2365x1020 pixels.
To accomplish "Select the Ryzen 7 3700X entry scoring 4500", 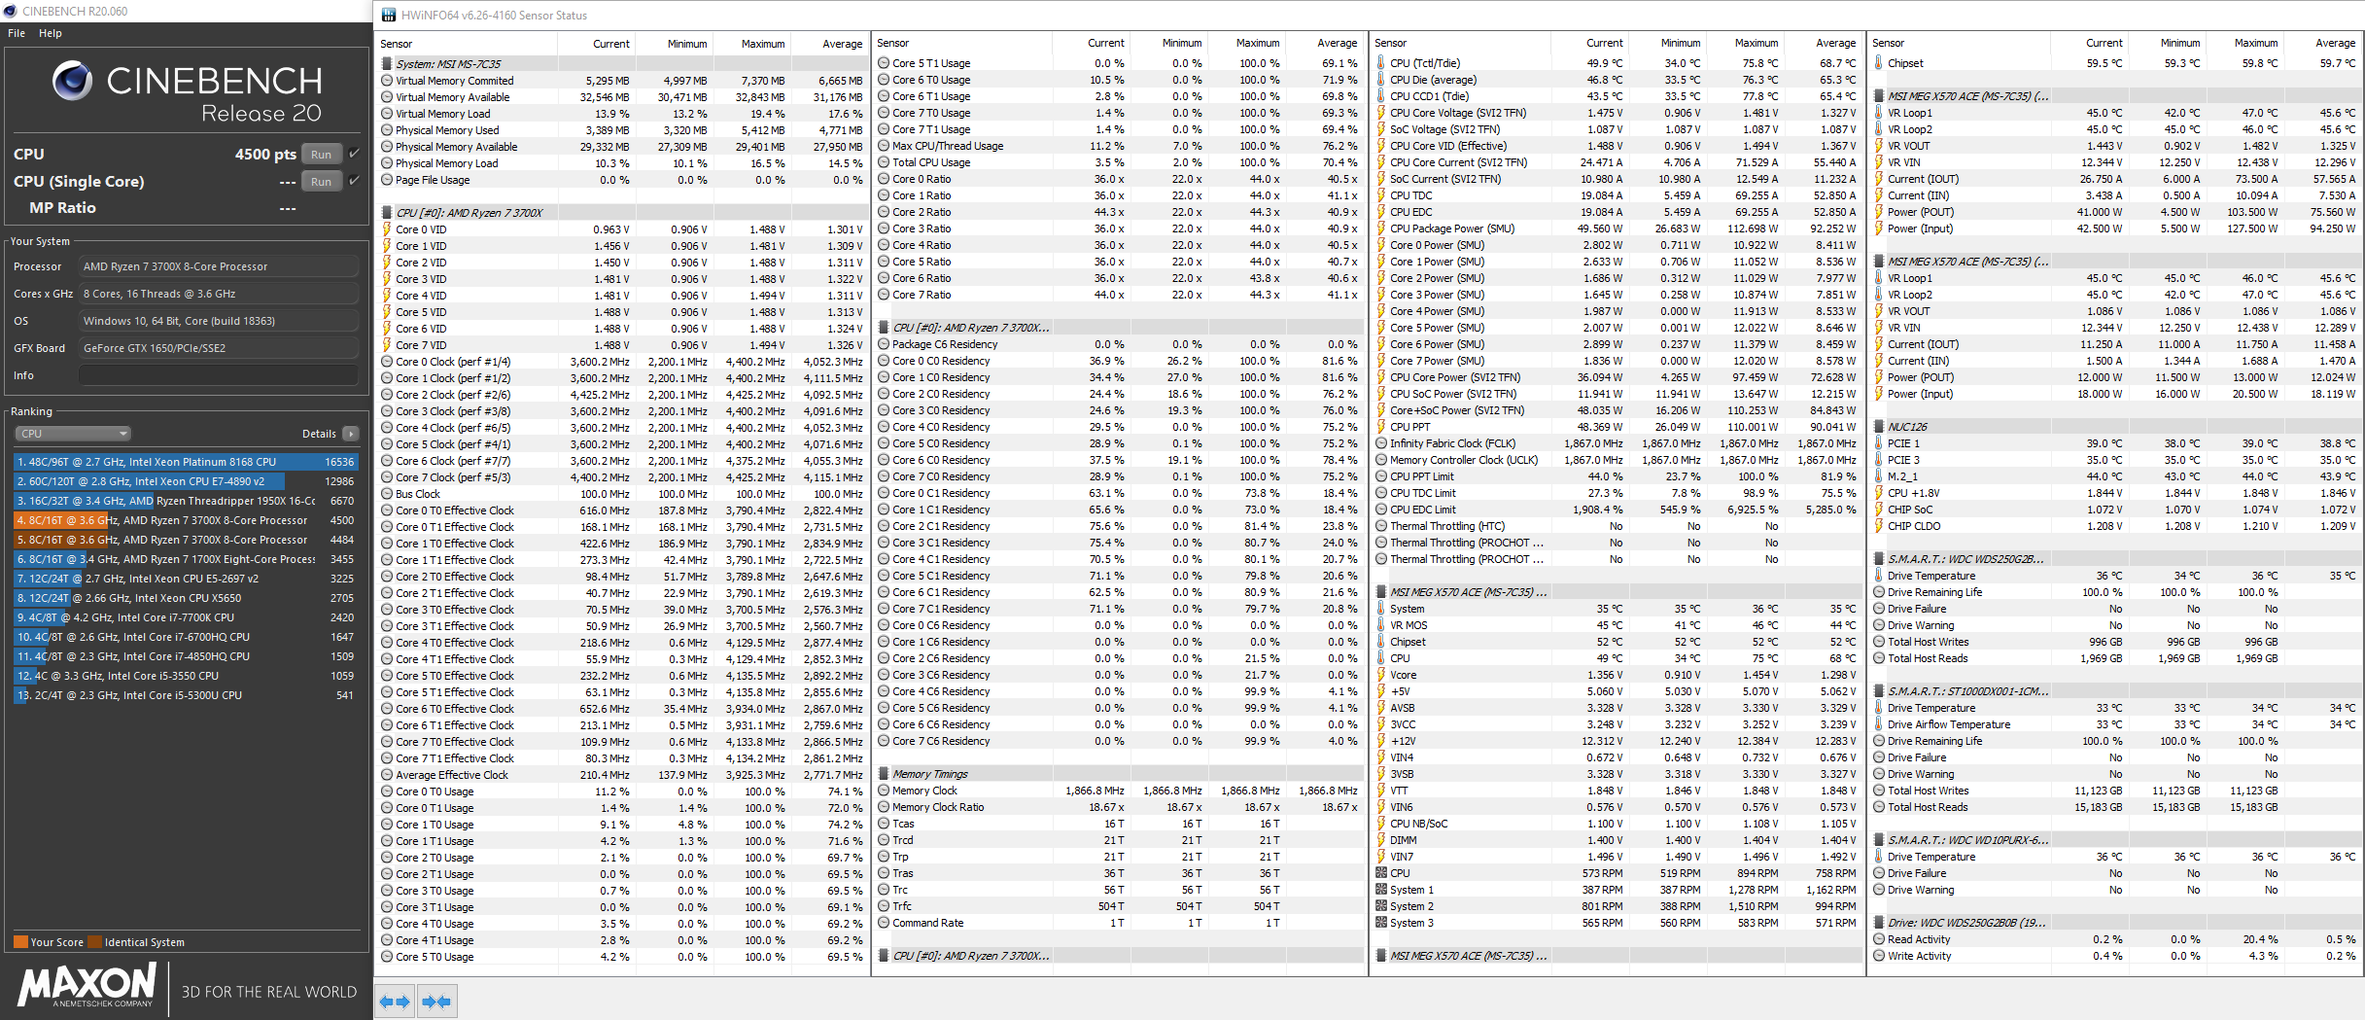I will click(186, 520).
